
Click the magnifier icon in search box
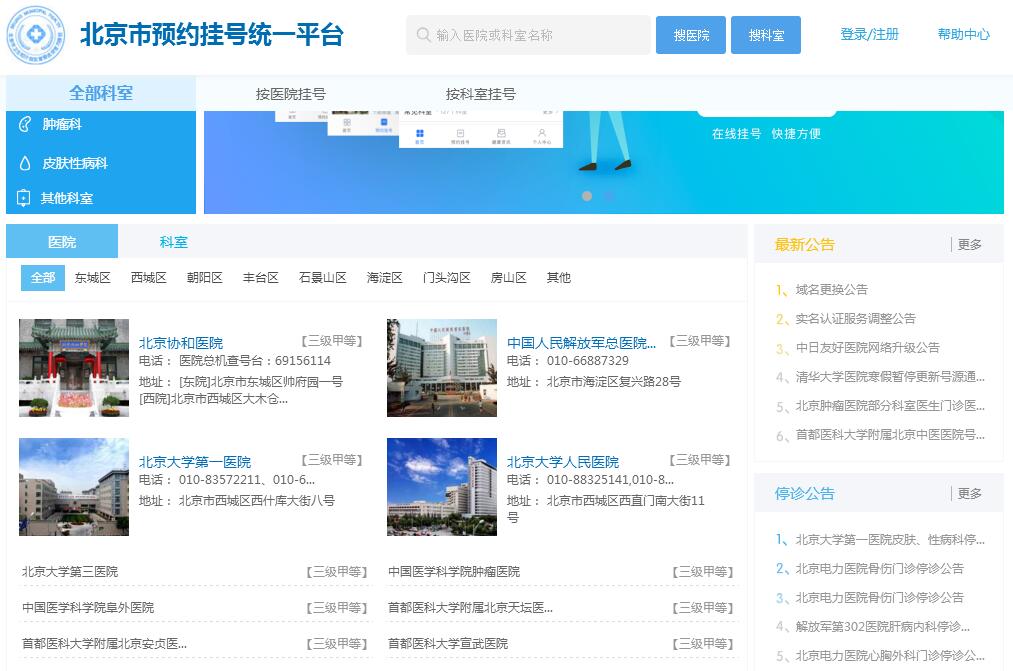pos(423,35)
